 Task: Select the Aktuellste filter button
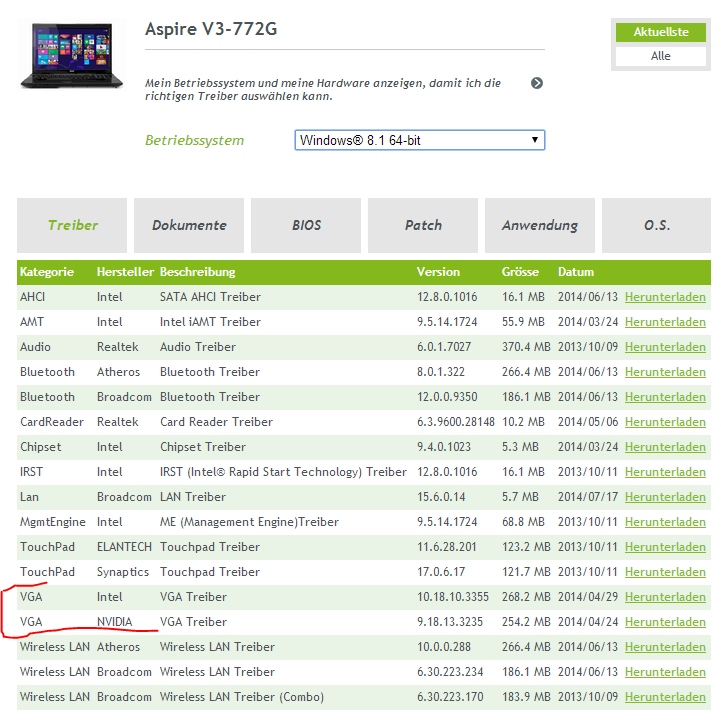pos(661,32)
